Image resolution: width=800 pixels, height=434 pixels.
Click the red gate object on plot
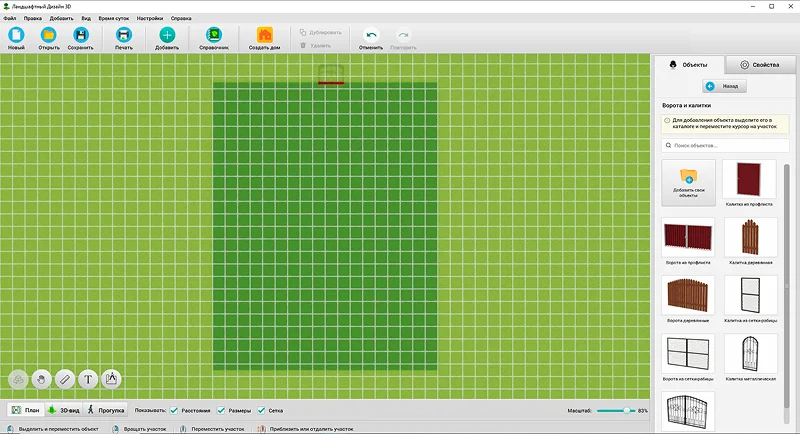tap(331, 83)
